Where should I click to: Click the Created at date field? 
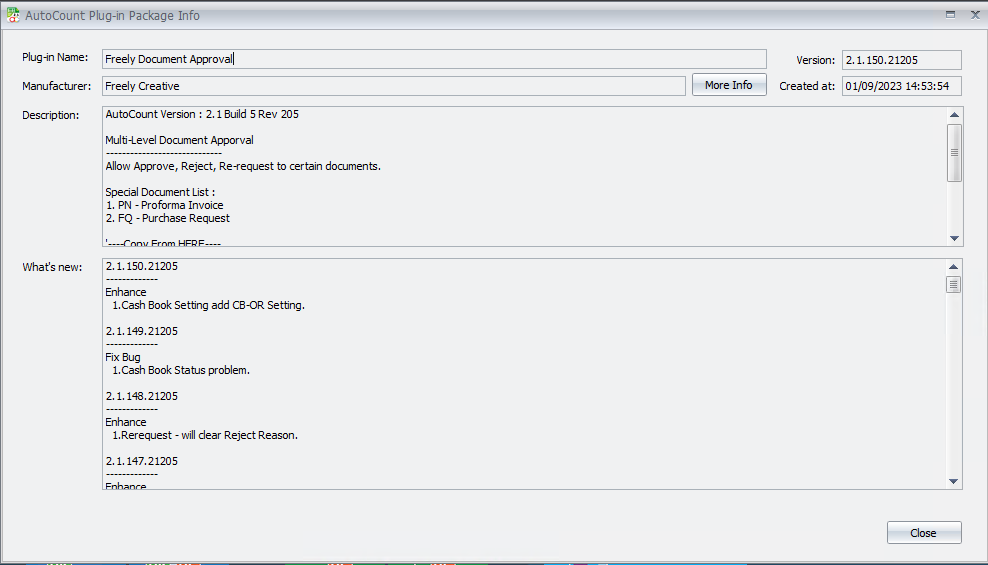pos(902,86)
